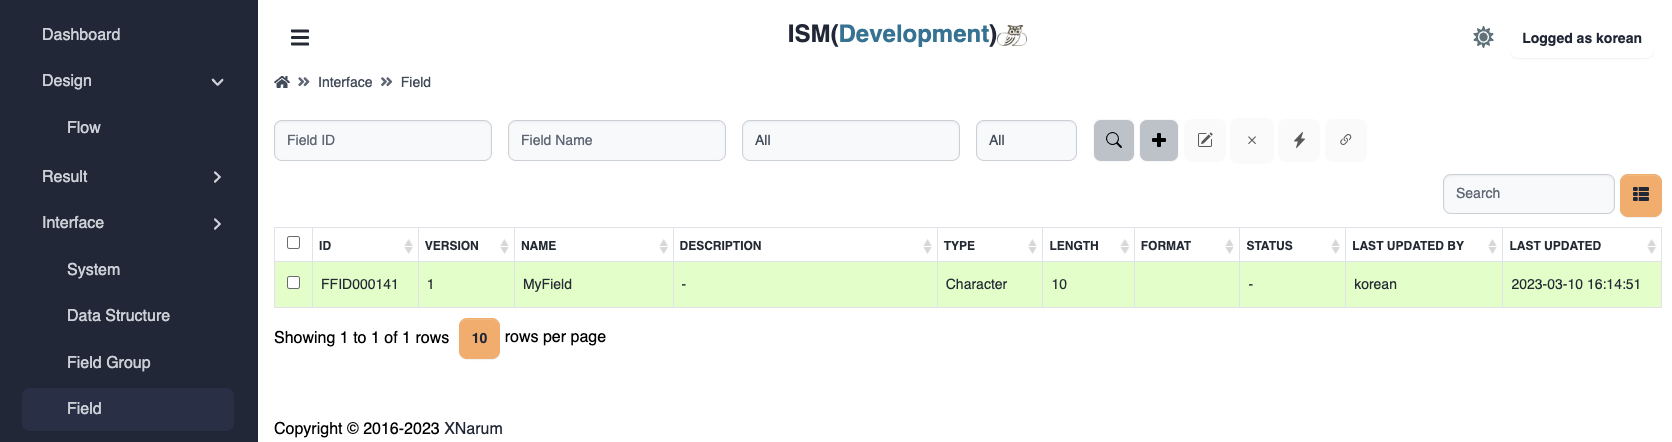Click the Logged as korean button
Screen dimensions: 1672x442
click(x=1581, y=38)
